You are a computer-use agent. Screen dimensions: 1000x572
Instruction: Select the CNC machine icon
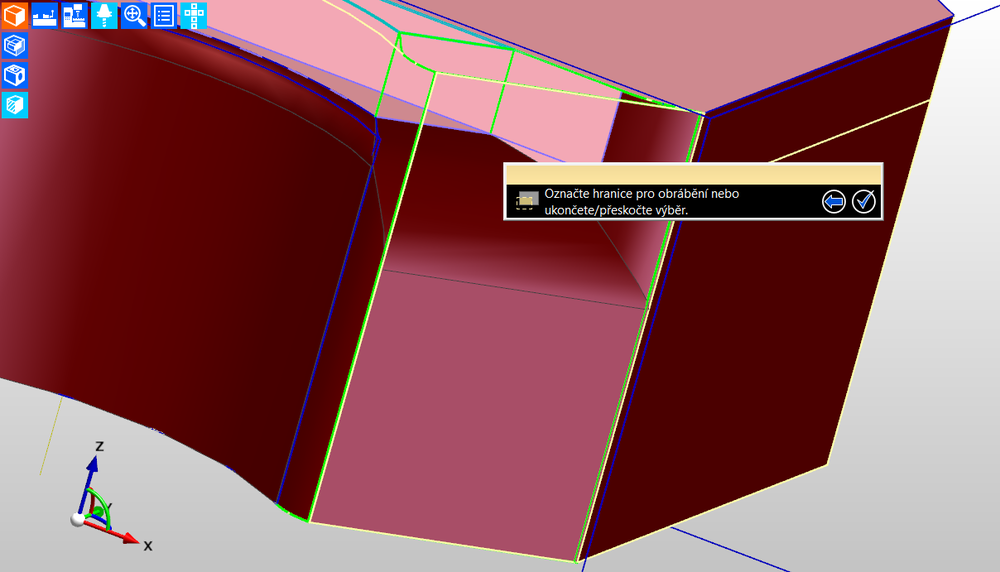pyautogui.click(x=75, y=15)
